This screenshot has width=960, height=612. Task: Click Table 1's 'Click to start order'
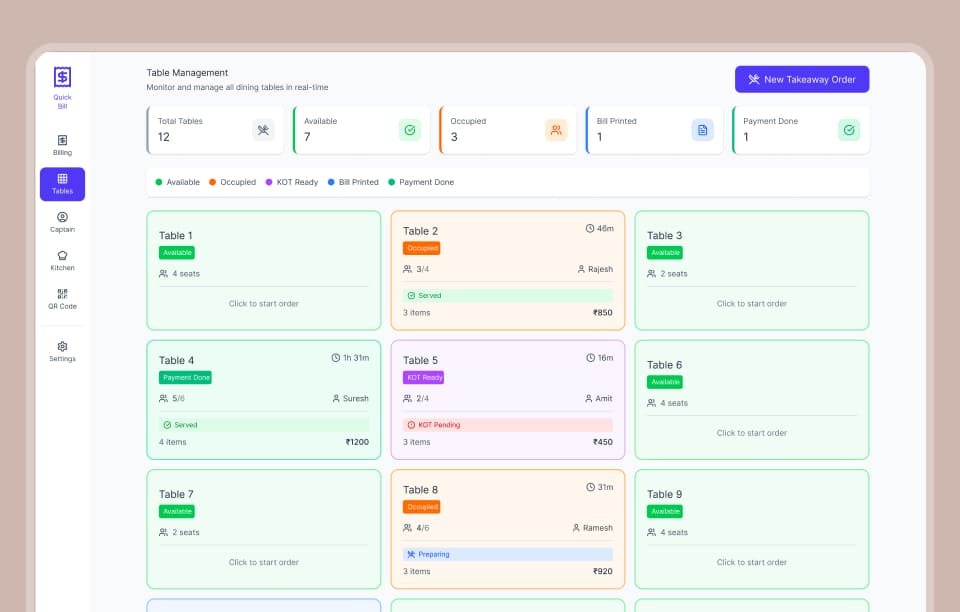click(x=263, y=304)
